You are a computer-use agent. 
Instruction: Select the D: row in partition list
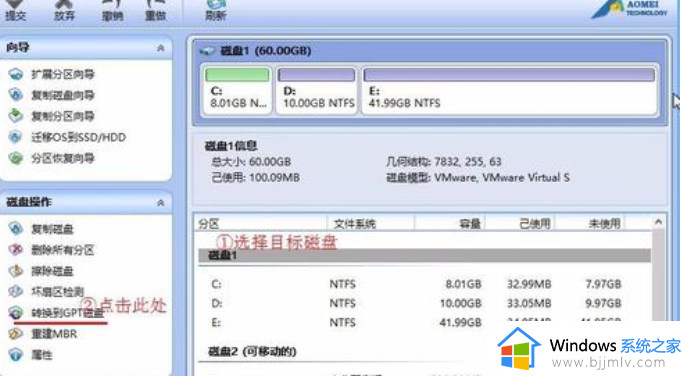click(424, 303)
